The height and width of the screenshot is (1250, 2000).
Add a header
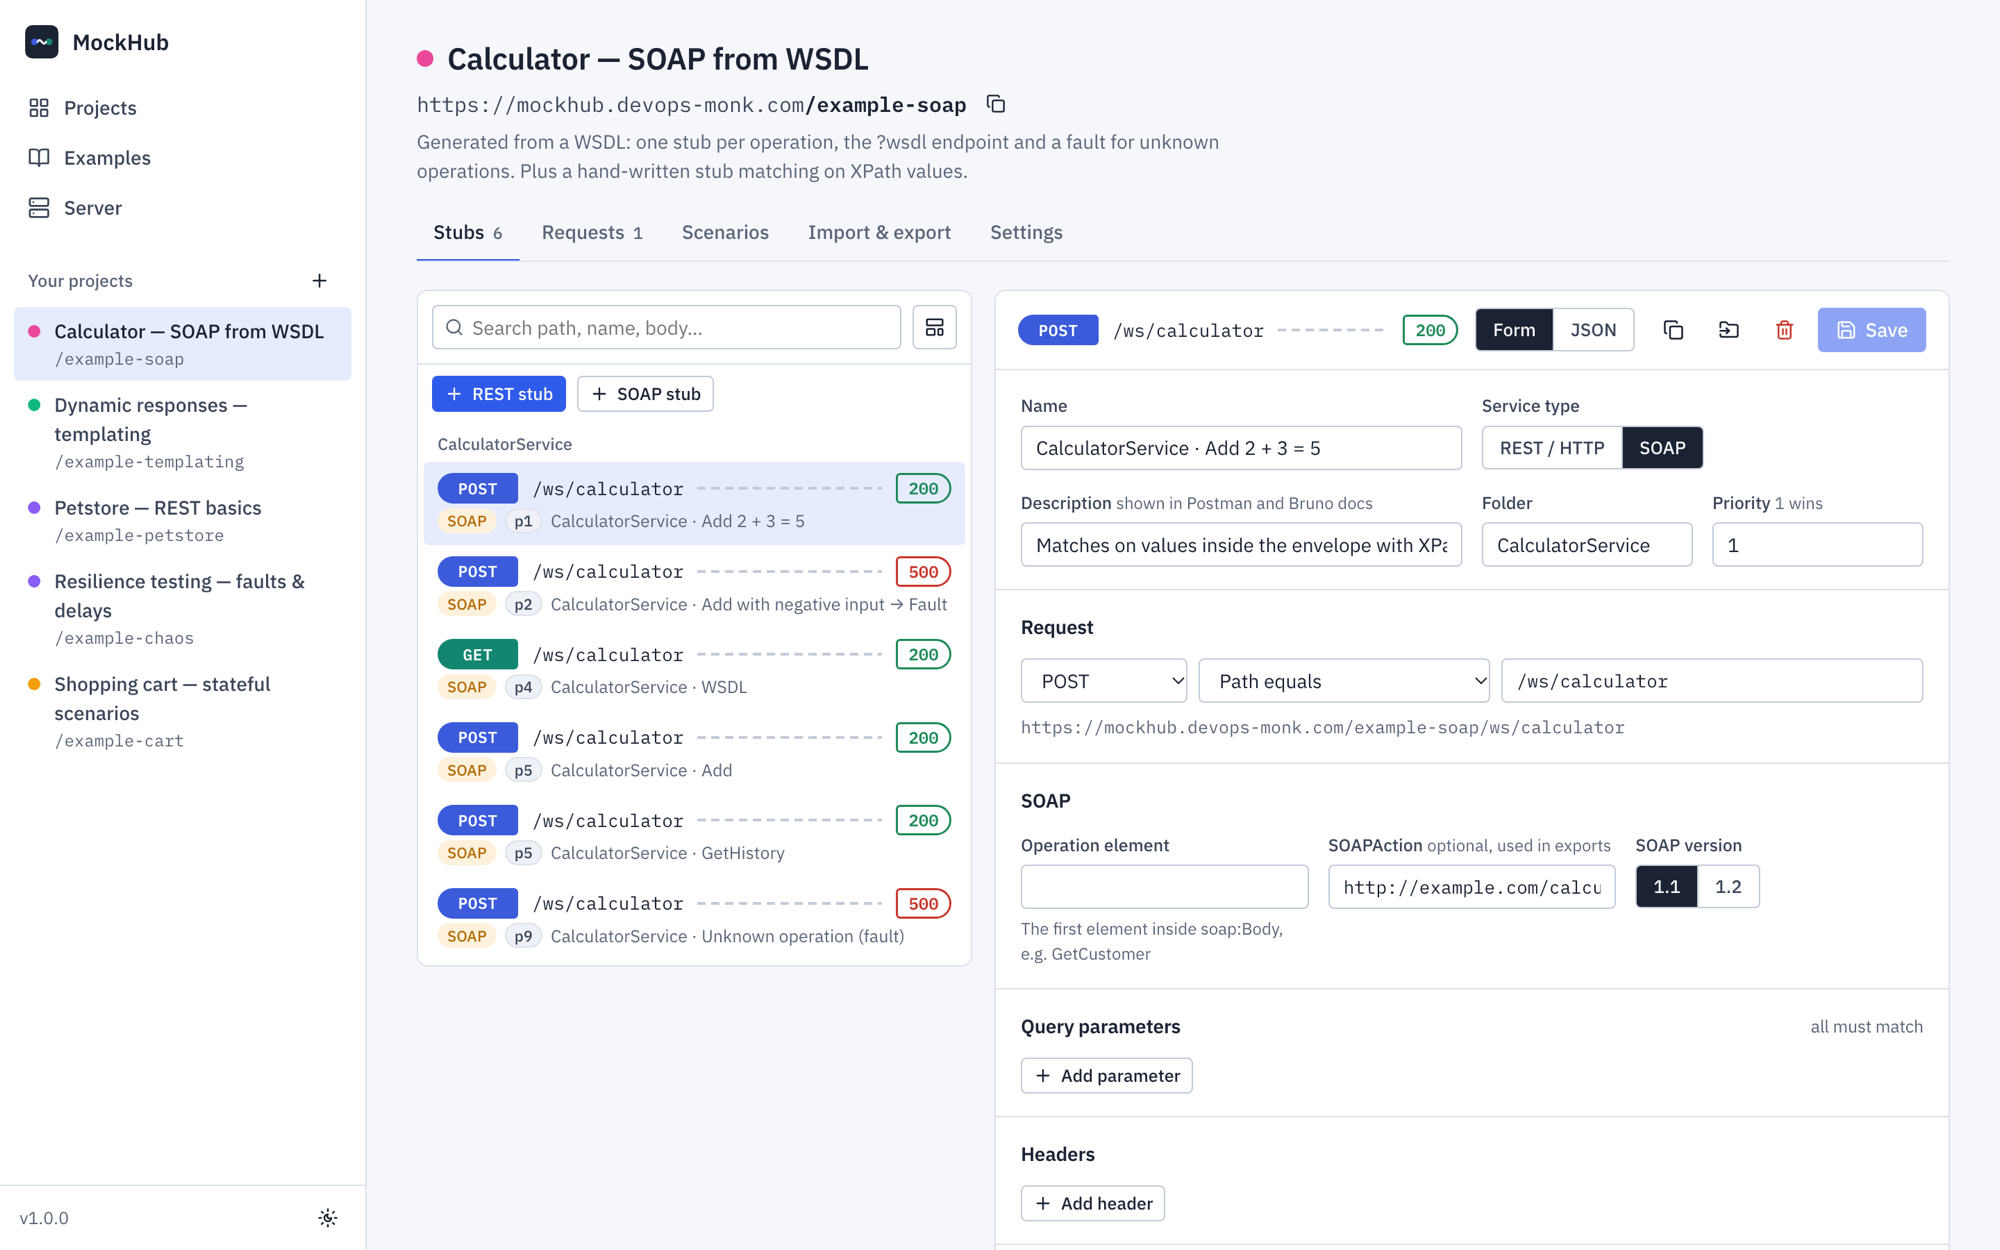point(1093,1203)
